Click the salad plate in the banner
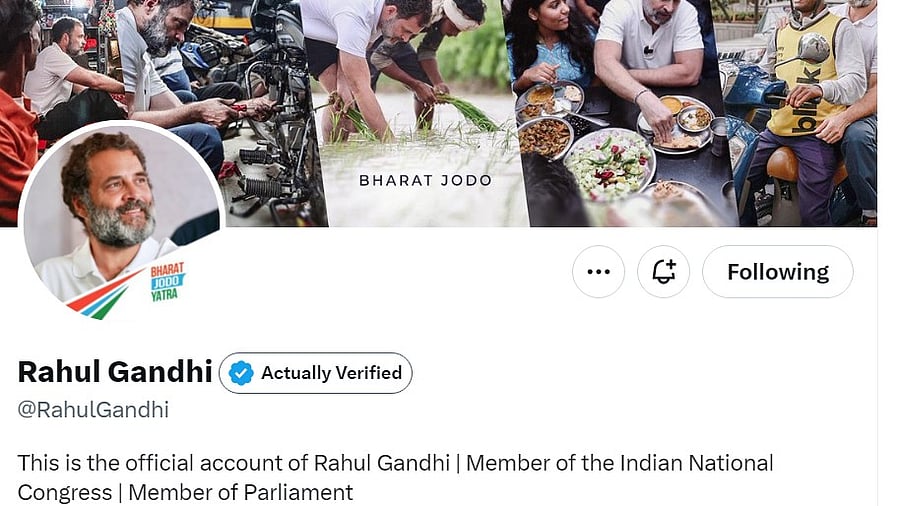The height and width of the screenshot is (506, 900). tap(608, 164)
